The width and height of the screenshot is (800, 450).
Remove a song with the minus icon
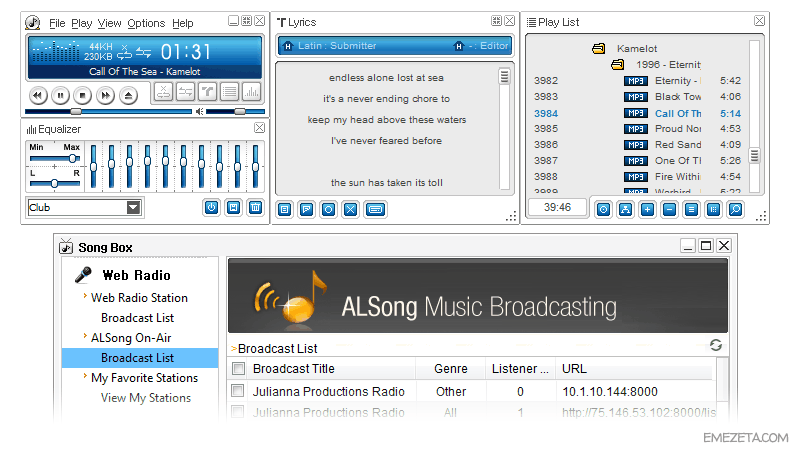click(x=669, y=209)
